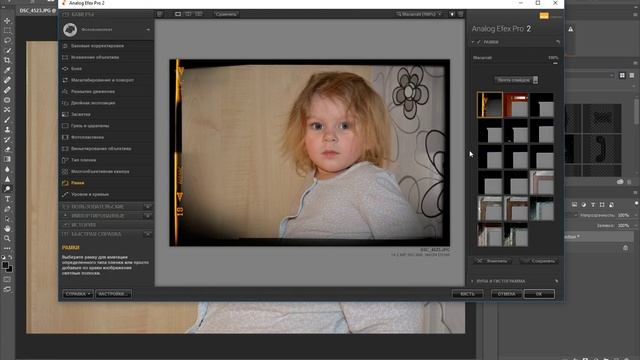Click the left panel toggle icon in plugin toolbar
This screenshot has width=640, height=360.
[x=160, y=14]
